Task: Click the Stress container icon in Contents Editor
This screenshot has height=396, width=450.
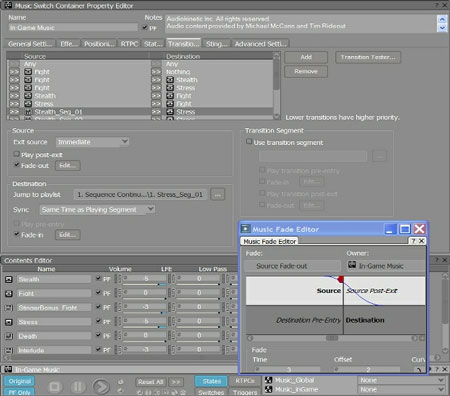Action: (9, 322)
